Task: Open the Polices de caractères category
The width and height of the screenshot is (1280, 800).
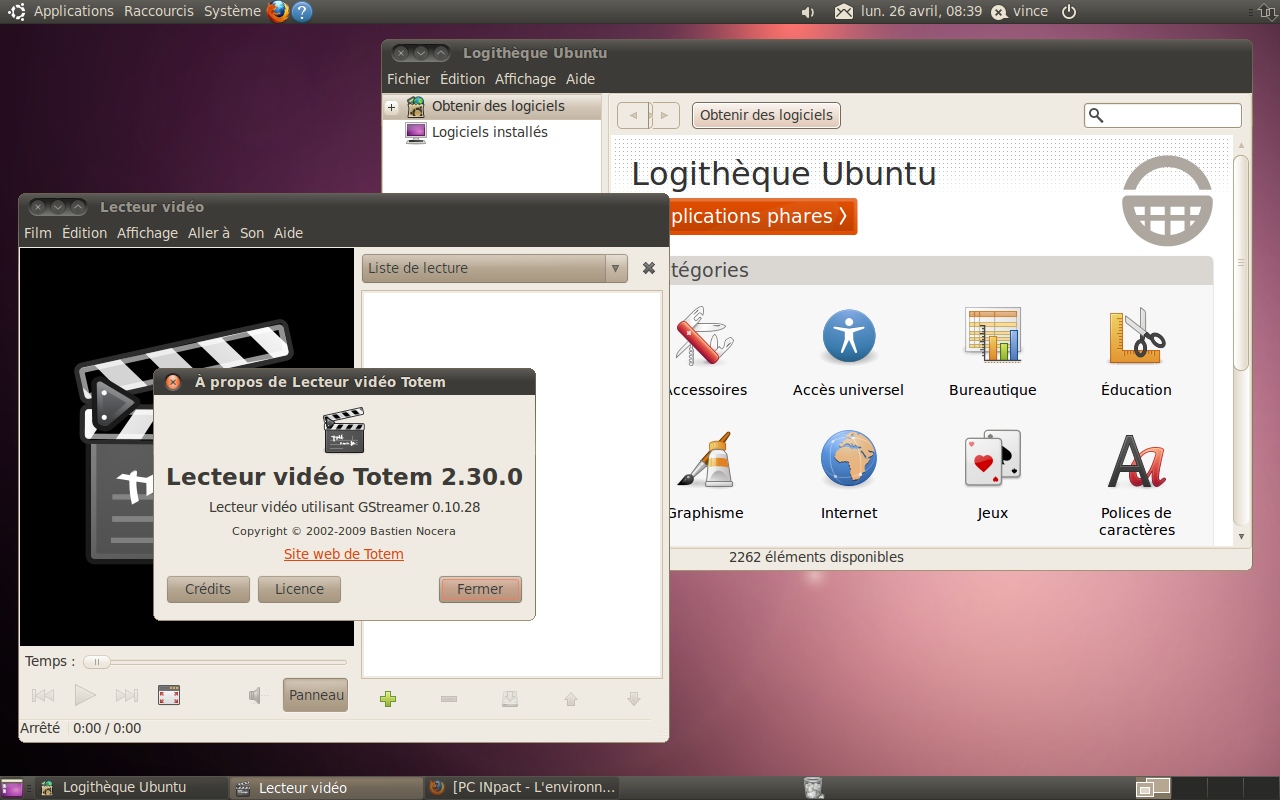Action: click(x=1137, y=461)
